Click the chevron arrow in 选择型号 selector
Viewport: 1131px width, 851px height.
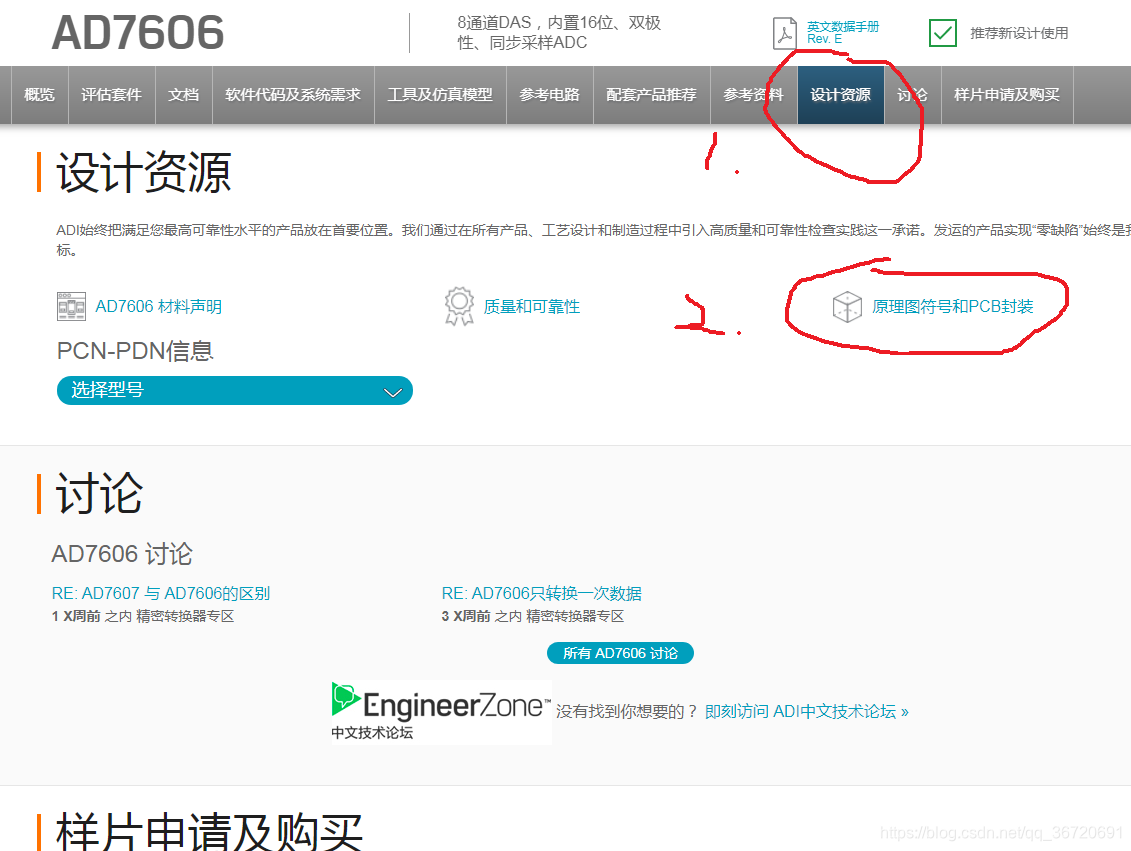tap(392, 392)
